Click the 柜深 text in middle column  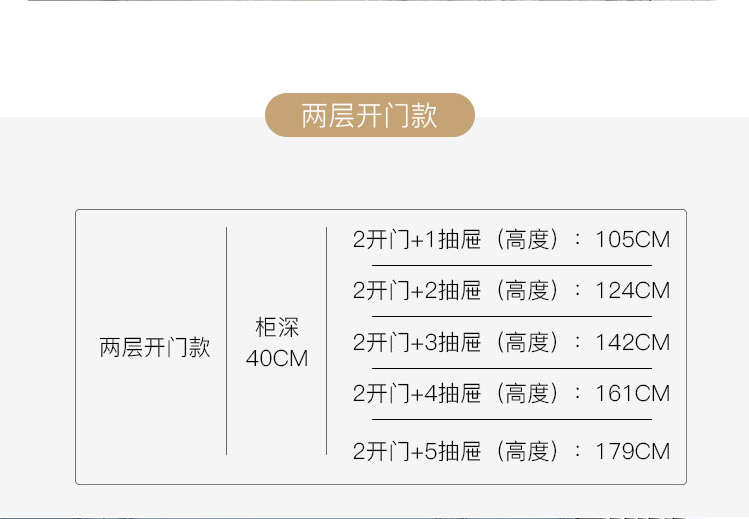(277, 328)
